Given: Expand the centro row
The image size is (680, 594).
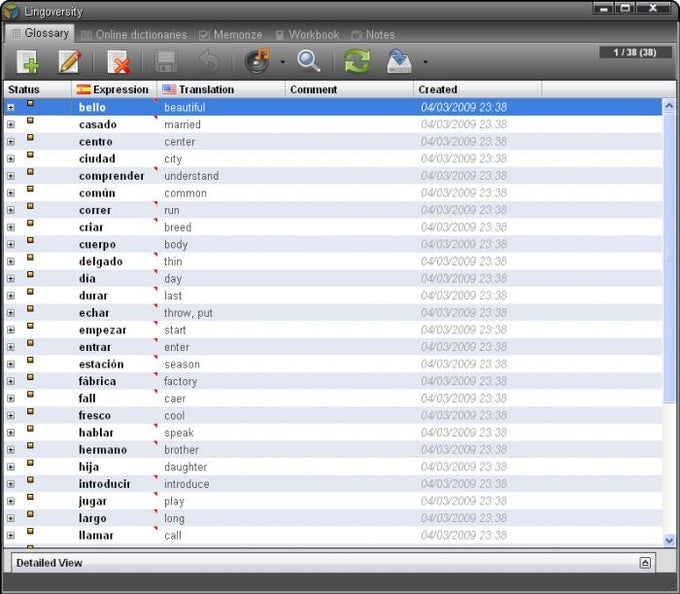Looking at the screenshot, I should (x=11, y=141).
